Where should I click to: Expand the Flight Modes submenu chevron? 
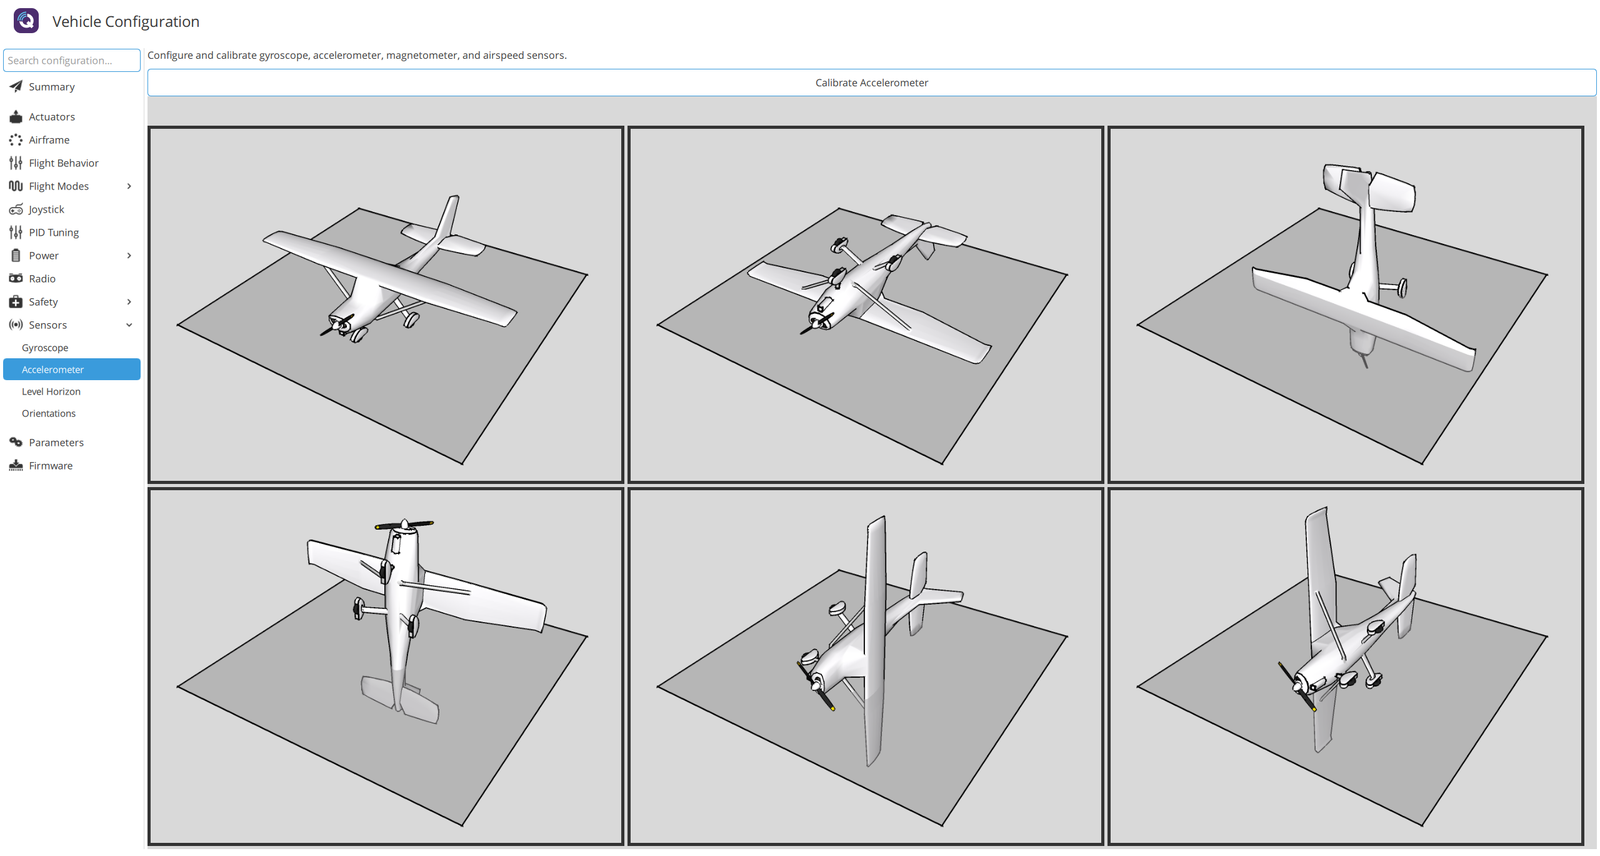pos(129,186)
